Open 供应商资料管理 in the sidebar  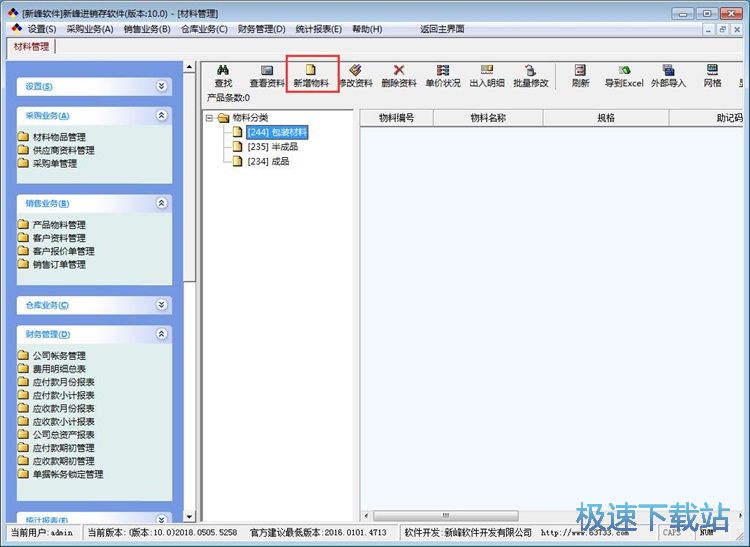click(x=56, y=150)
